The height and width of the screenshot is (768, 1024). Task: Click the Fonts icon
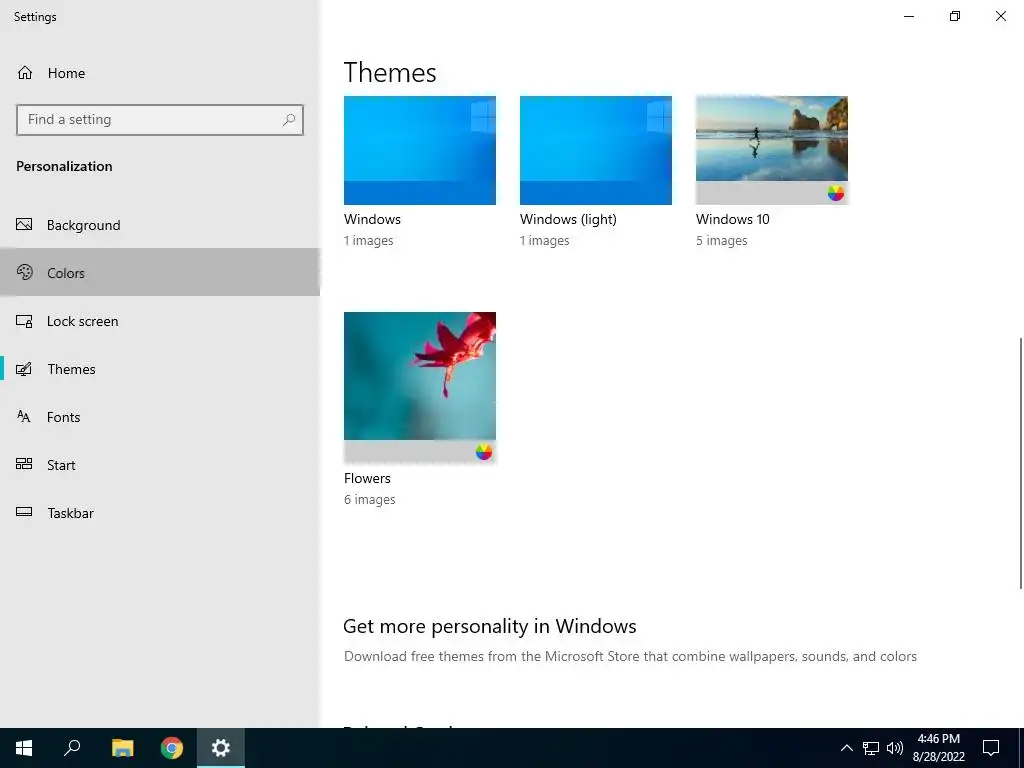24,417
